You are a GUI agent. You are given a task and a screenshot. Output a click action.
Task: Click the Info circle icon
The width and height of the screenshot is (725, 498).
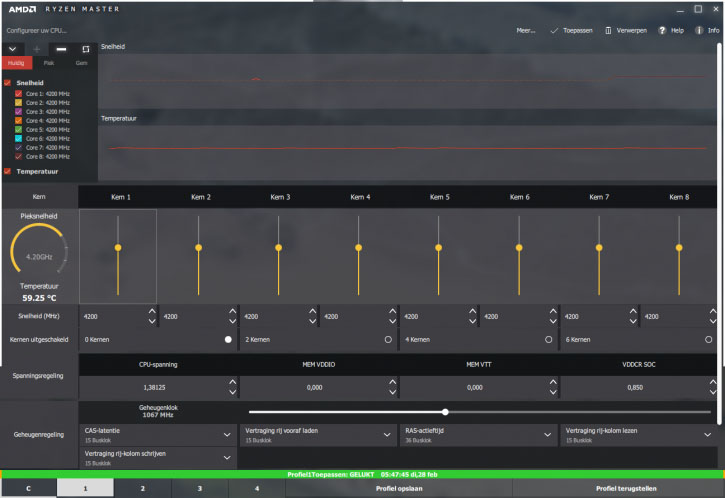tap(698, 31)
